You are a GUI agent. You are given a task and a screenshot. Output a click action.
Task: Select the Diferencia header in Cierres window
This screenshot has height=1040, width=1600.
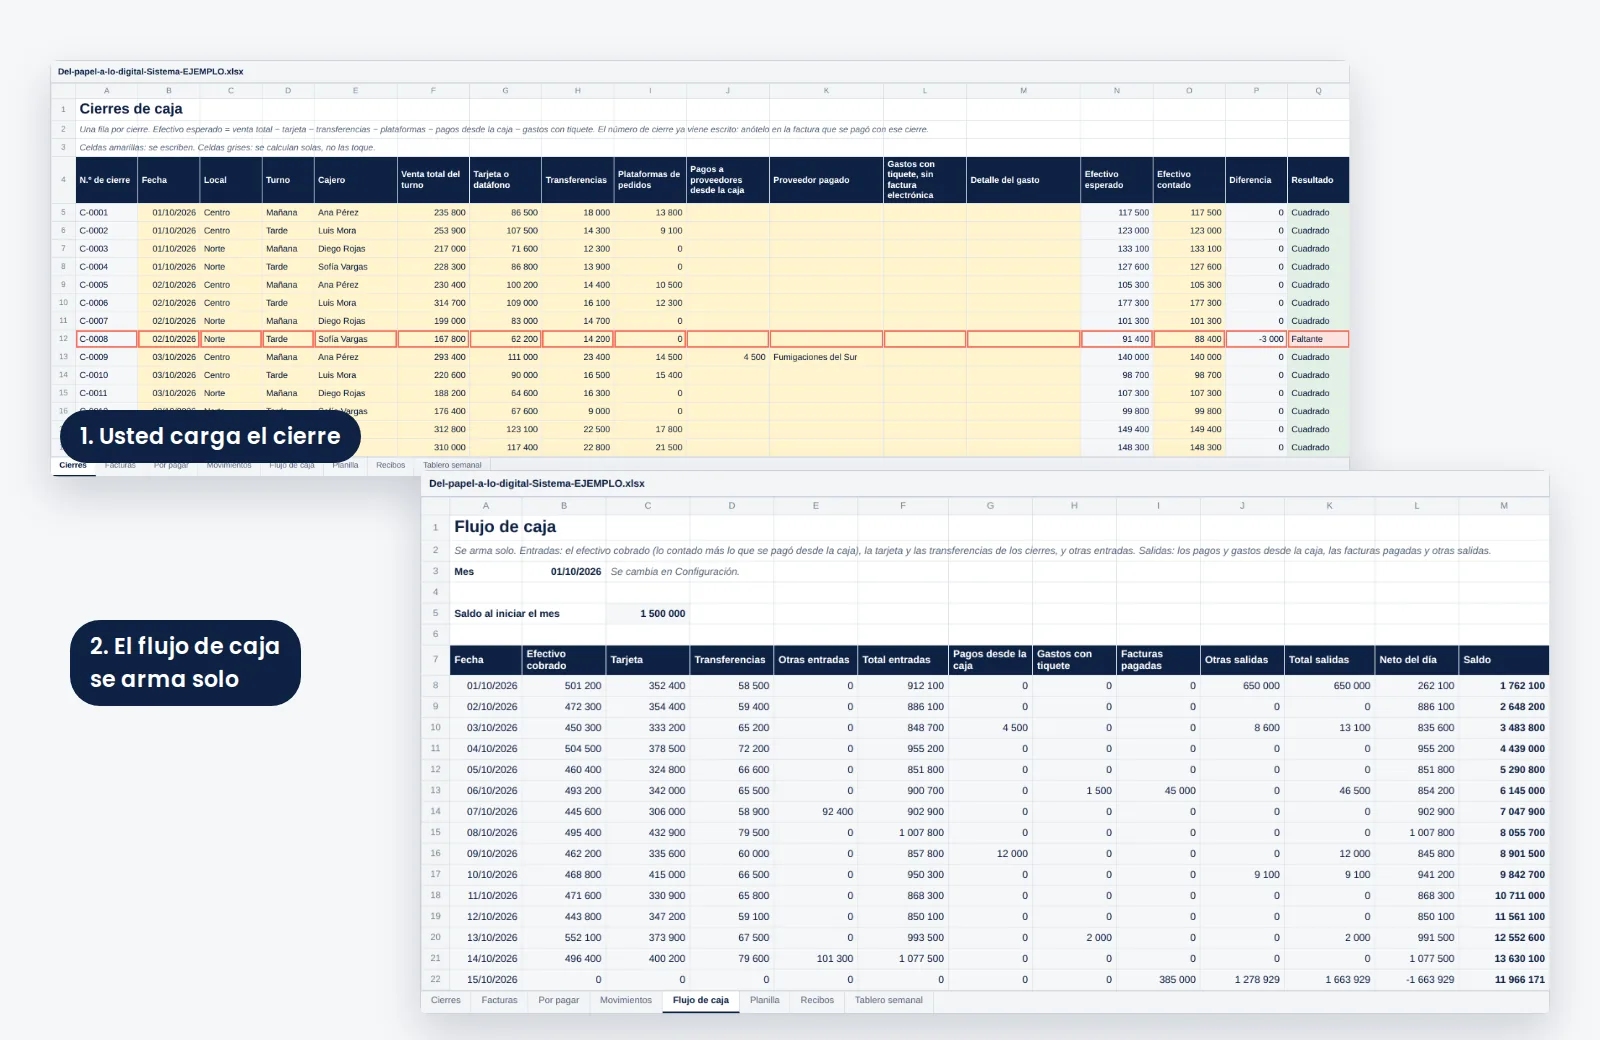[1256, 180]
